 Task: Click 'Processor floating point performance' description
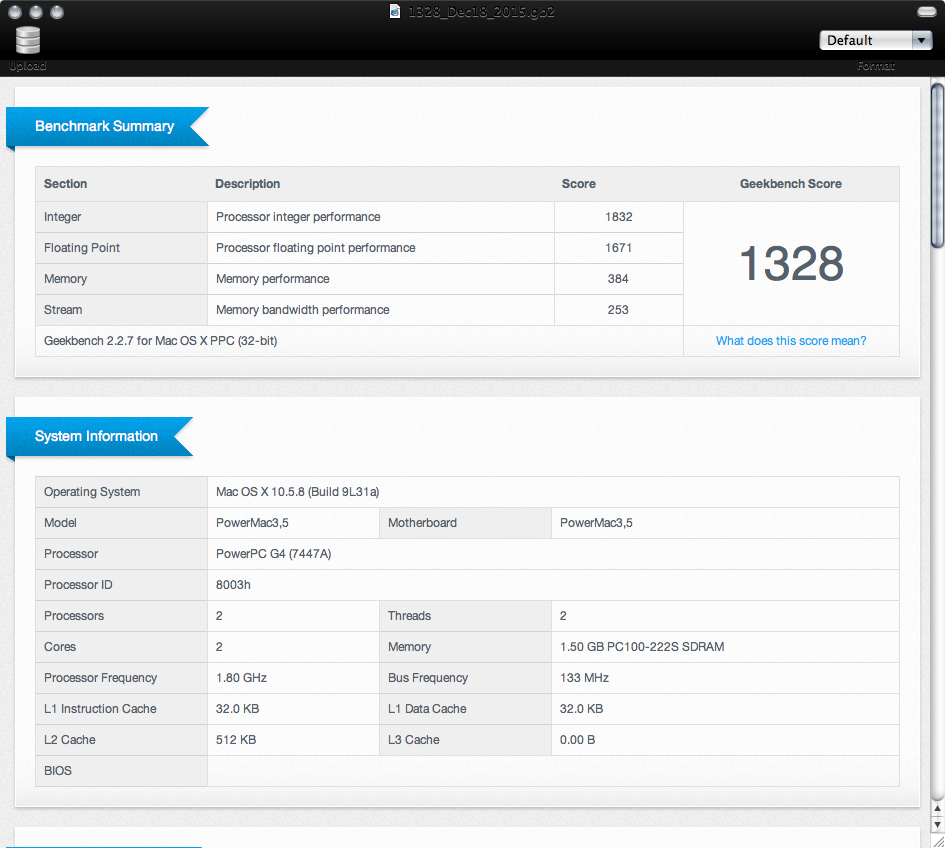tap(315, 248)
